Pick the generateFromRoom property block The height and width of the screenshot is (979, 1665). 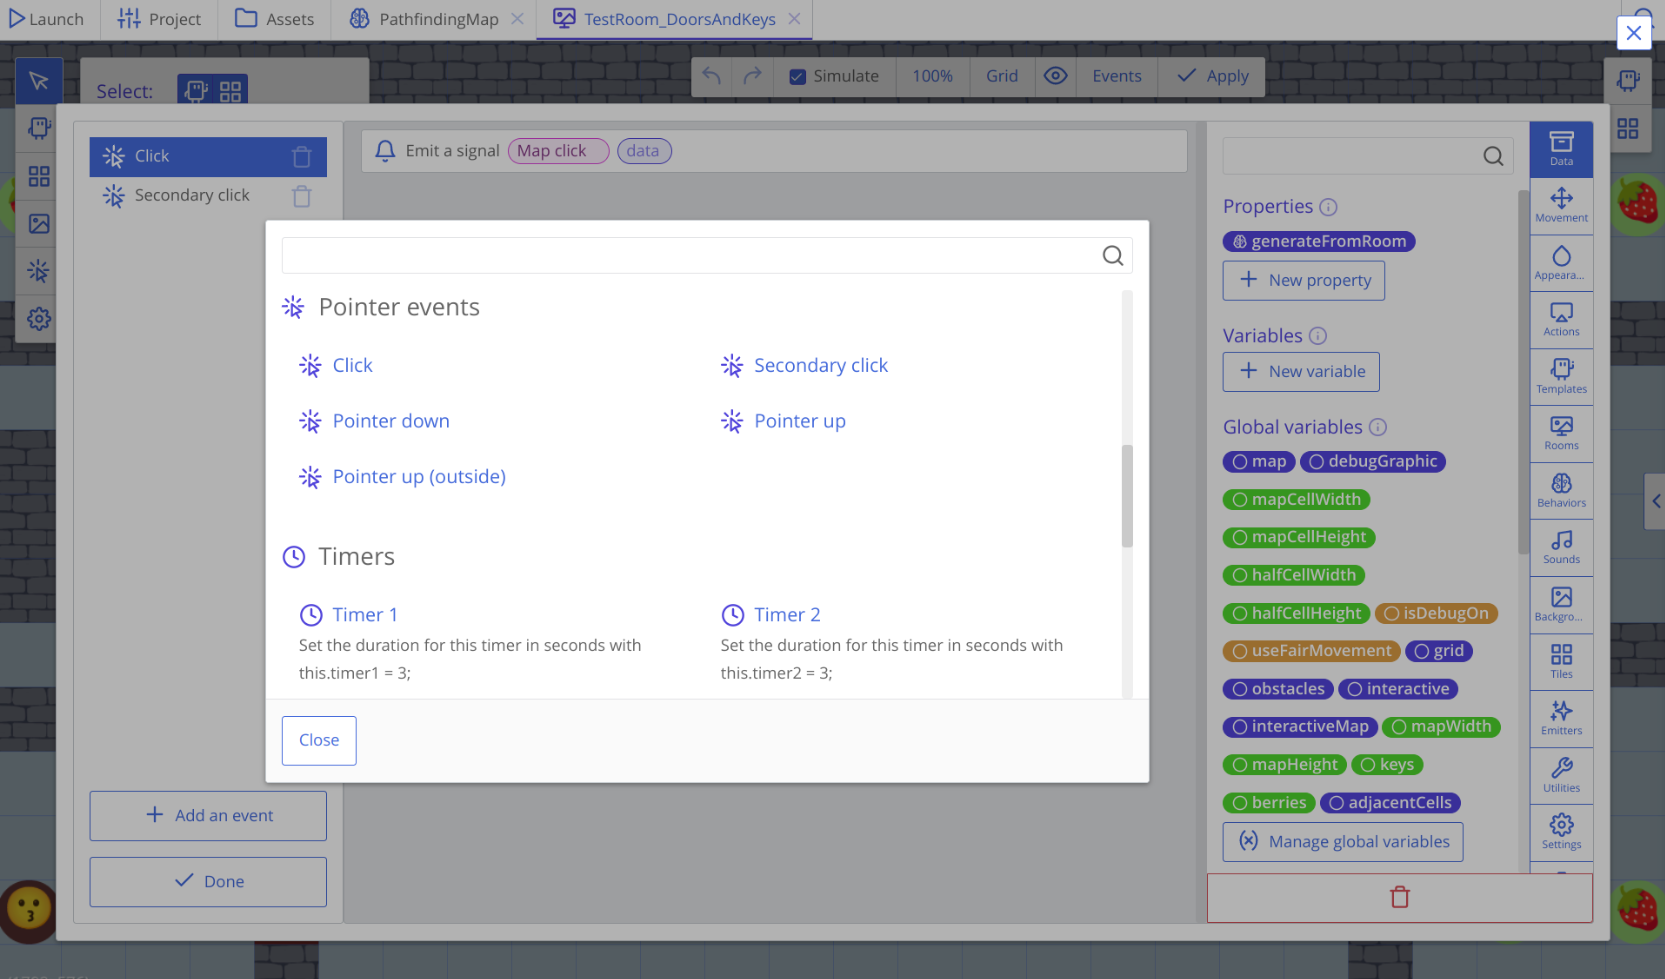tap(1318, 242)
